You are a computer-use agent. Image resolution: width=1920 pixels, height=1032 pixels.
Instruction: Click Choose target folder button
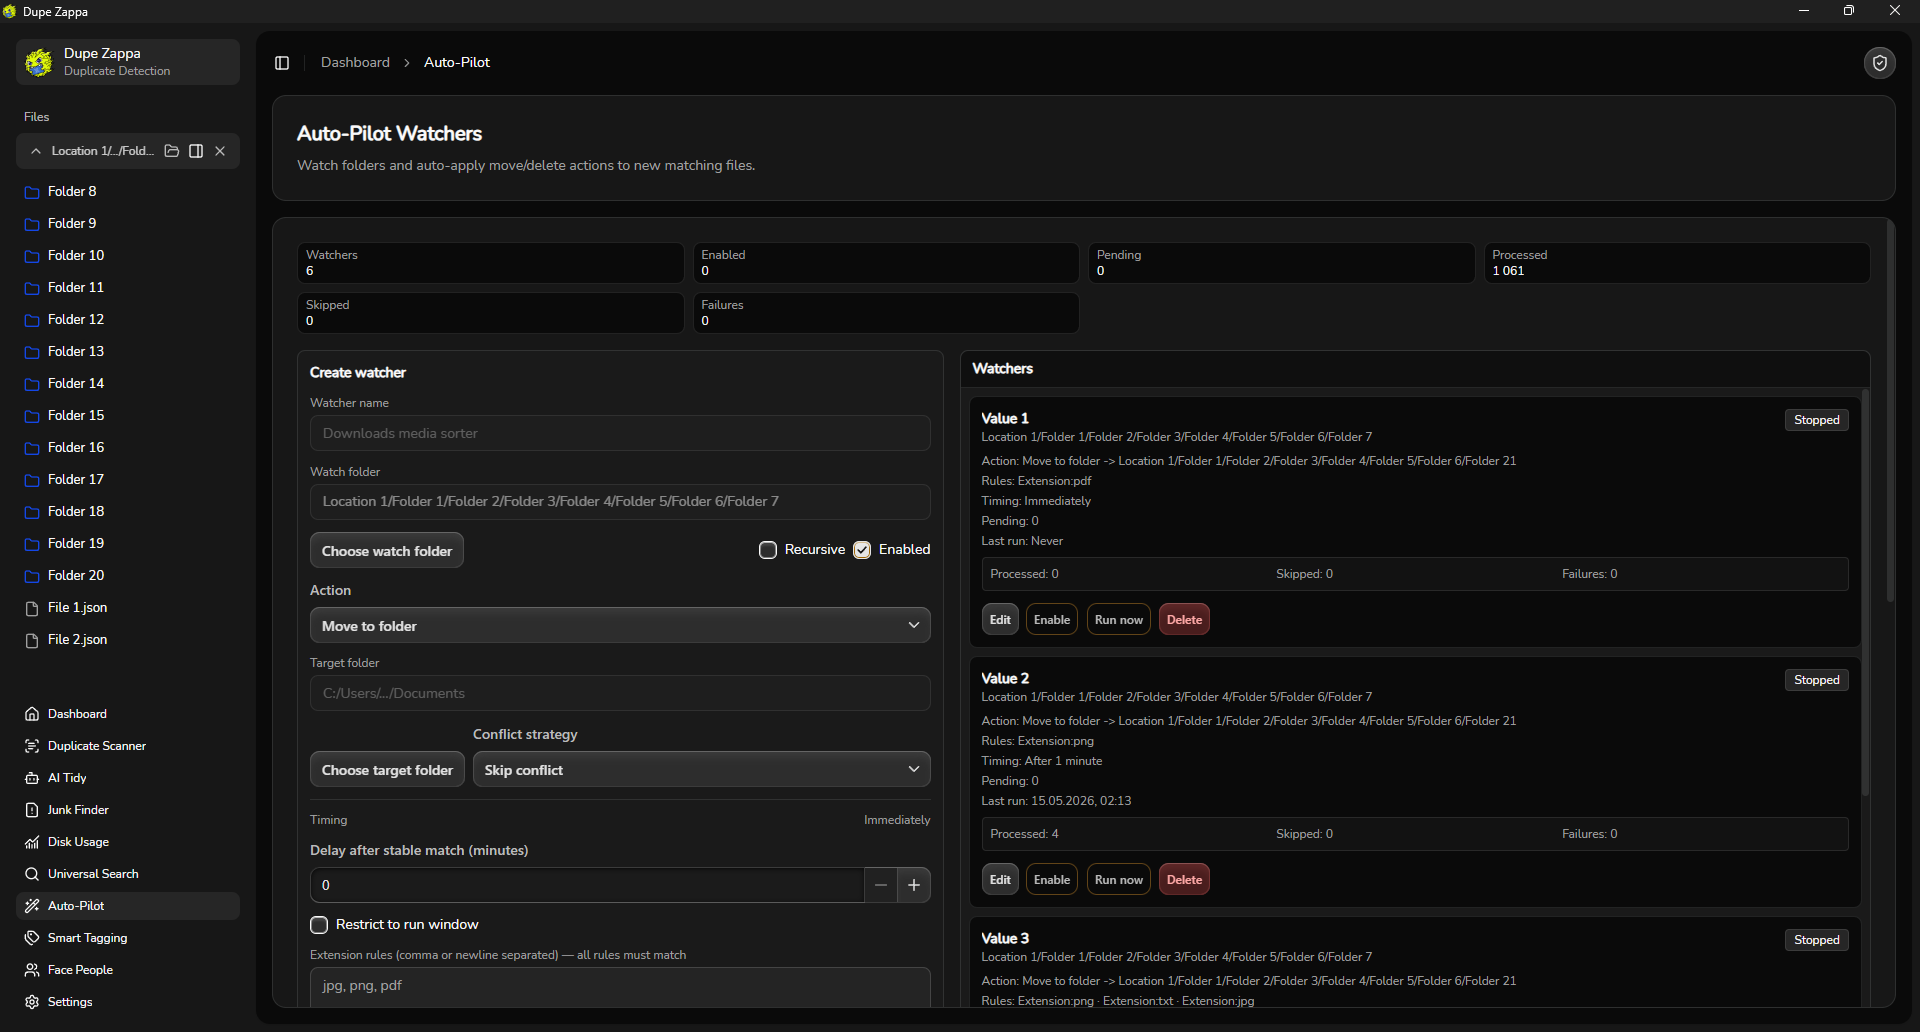[387, 770]
